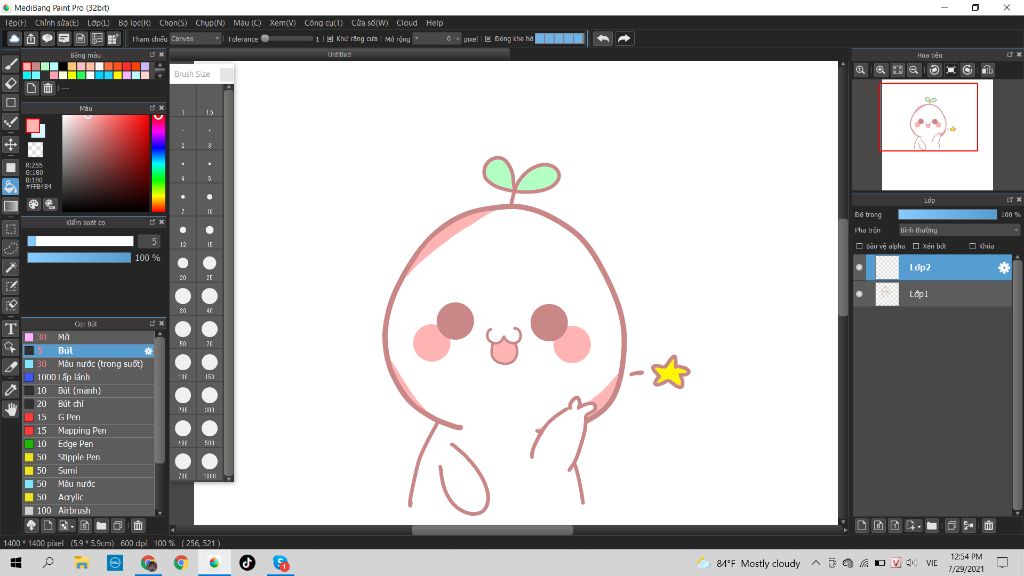Open settings gear of Lớp2 layer

click(1004, 268)
